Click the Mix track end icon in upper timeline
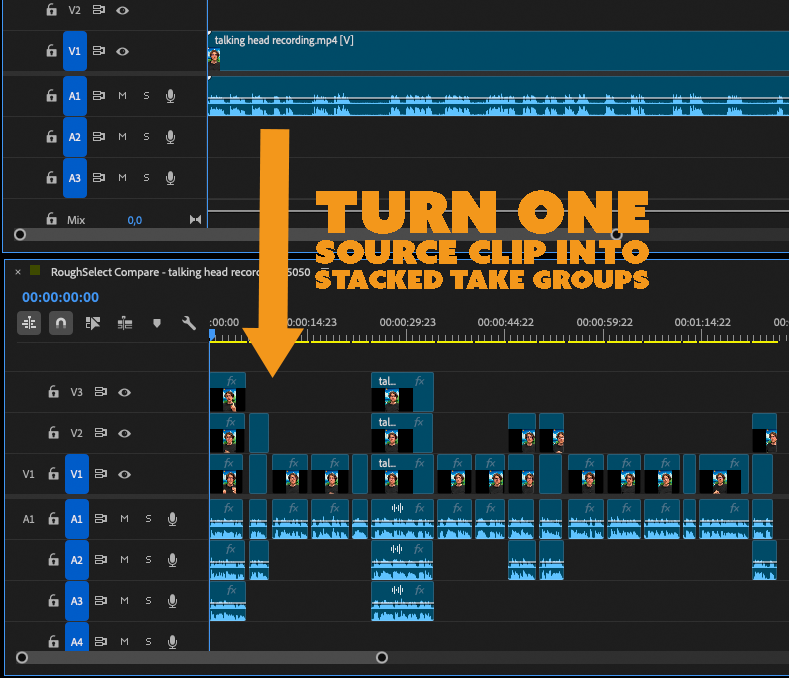789x678 pixels. pos(195,219)
